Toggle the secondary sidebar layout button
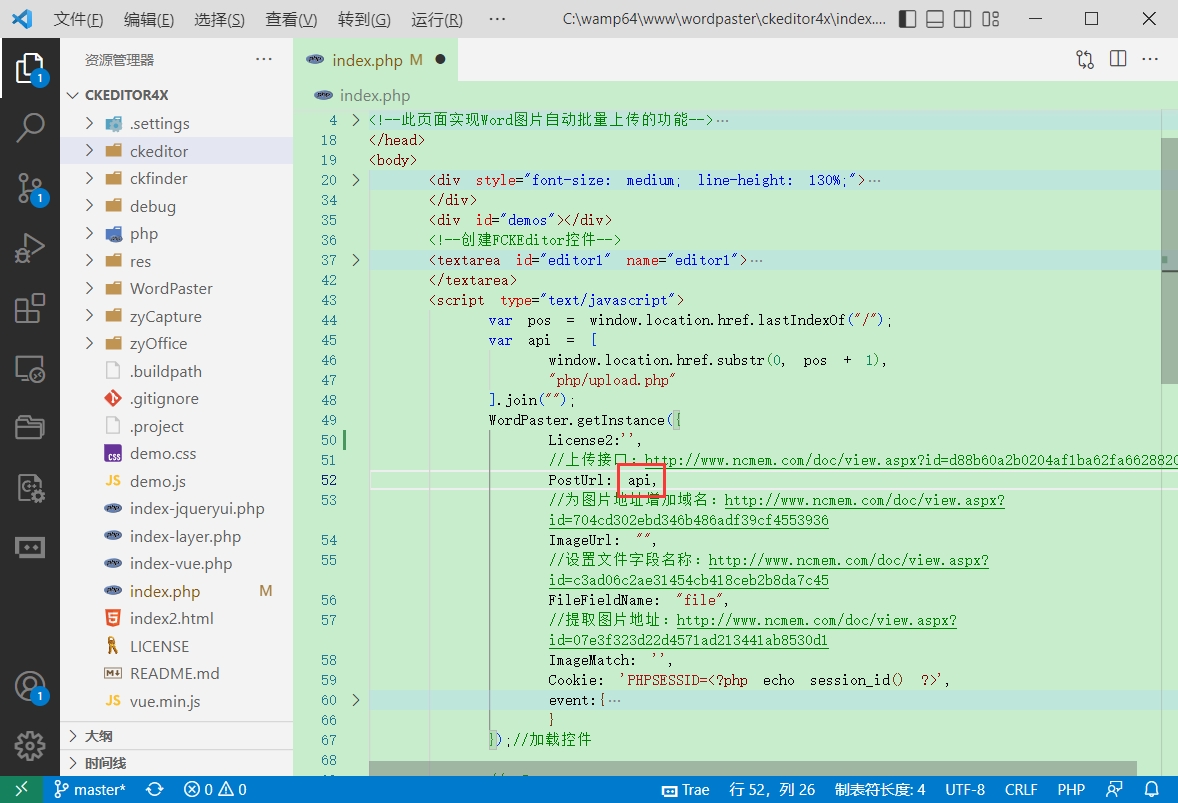 click(x=962, y=19)
